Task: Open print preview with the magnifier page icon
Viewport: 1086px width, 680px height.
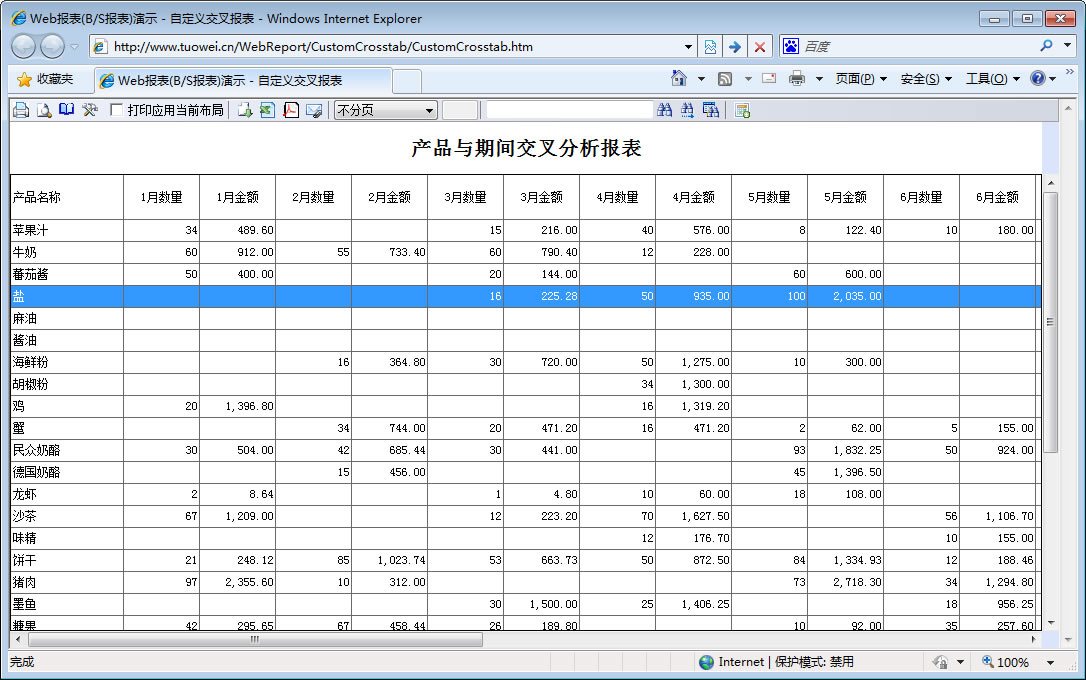Action: pyautogui.click(x=44, y=110)
